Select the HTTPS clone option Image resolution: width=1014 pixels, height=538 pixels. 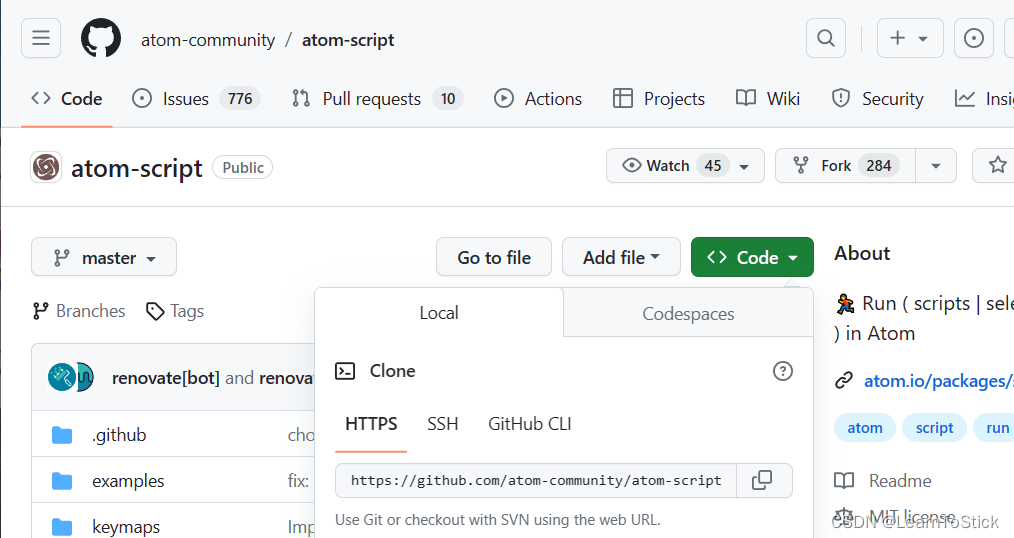pos(371,424)
